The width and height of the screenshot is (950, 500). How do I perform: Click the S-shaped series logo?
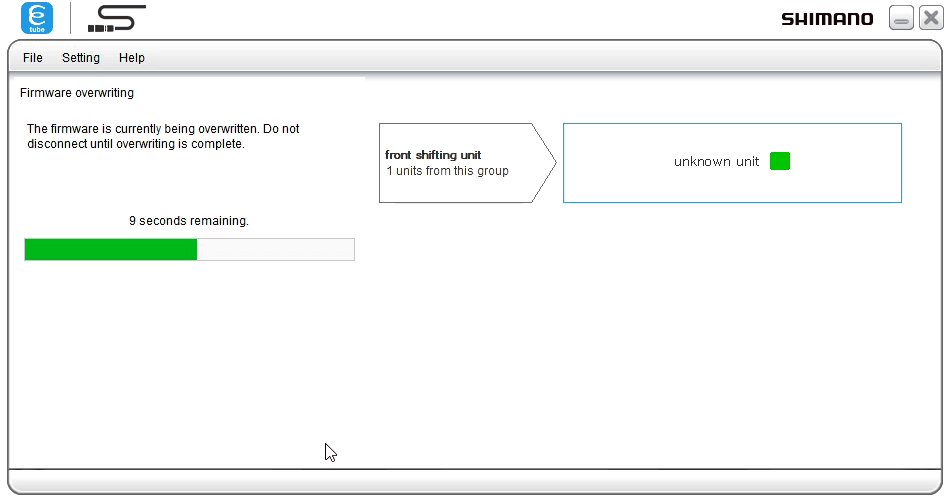pyautogui.click(x=116, y=18)
